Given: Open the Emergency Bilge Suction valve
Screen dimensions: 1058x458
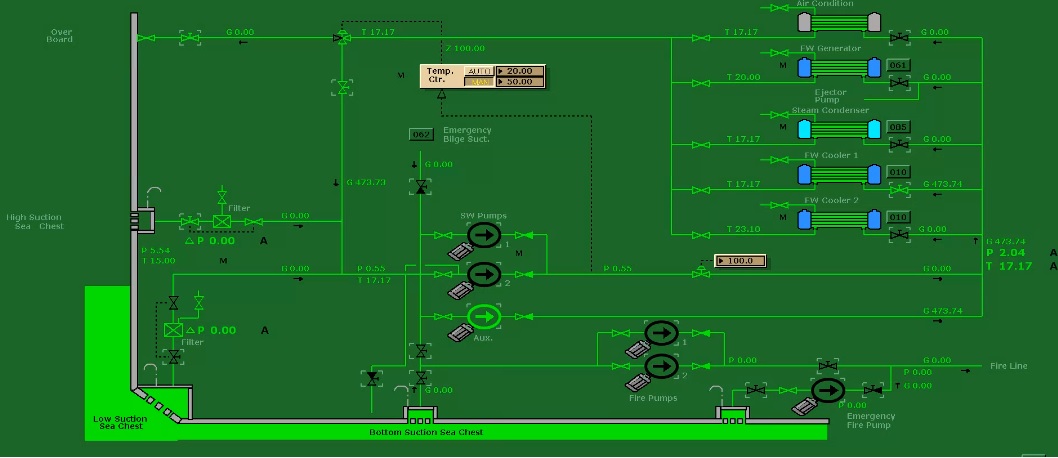Looking at the screenshot, I should 421,187.
